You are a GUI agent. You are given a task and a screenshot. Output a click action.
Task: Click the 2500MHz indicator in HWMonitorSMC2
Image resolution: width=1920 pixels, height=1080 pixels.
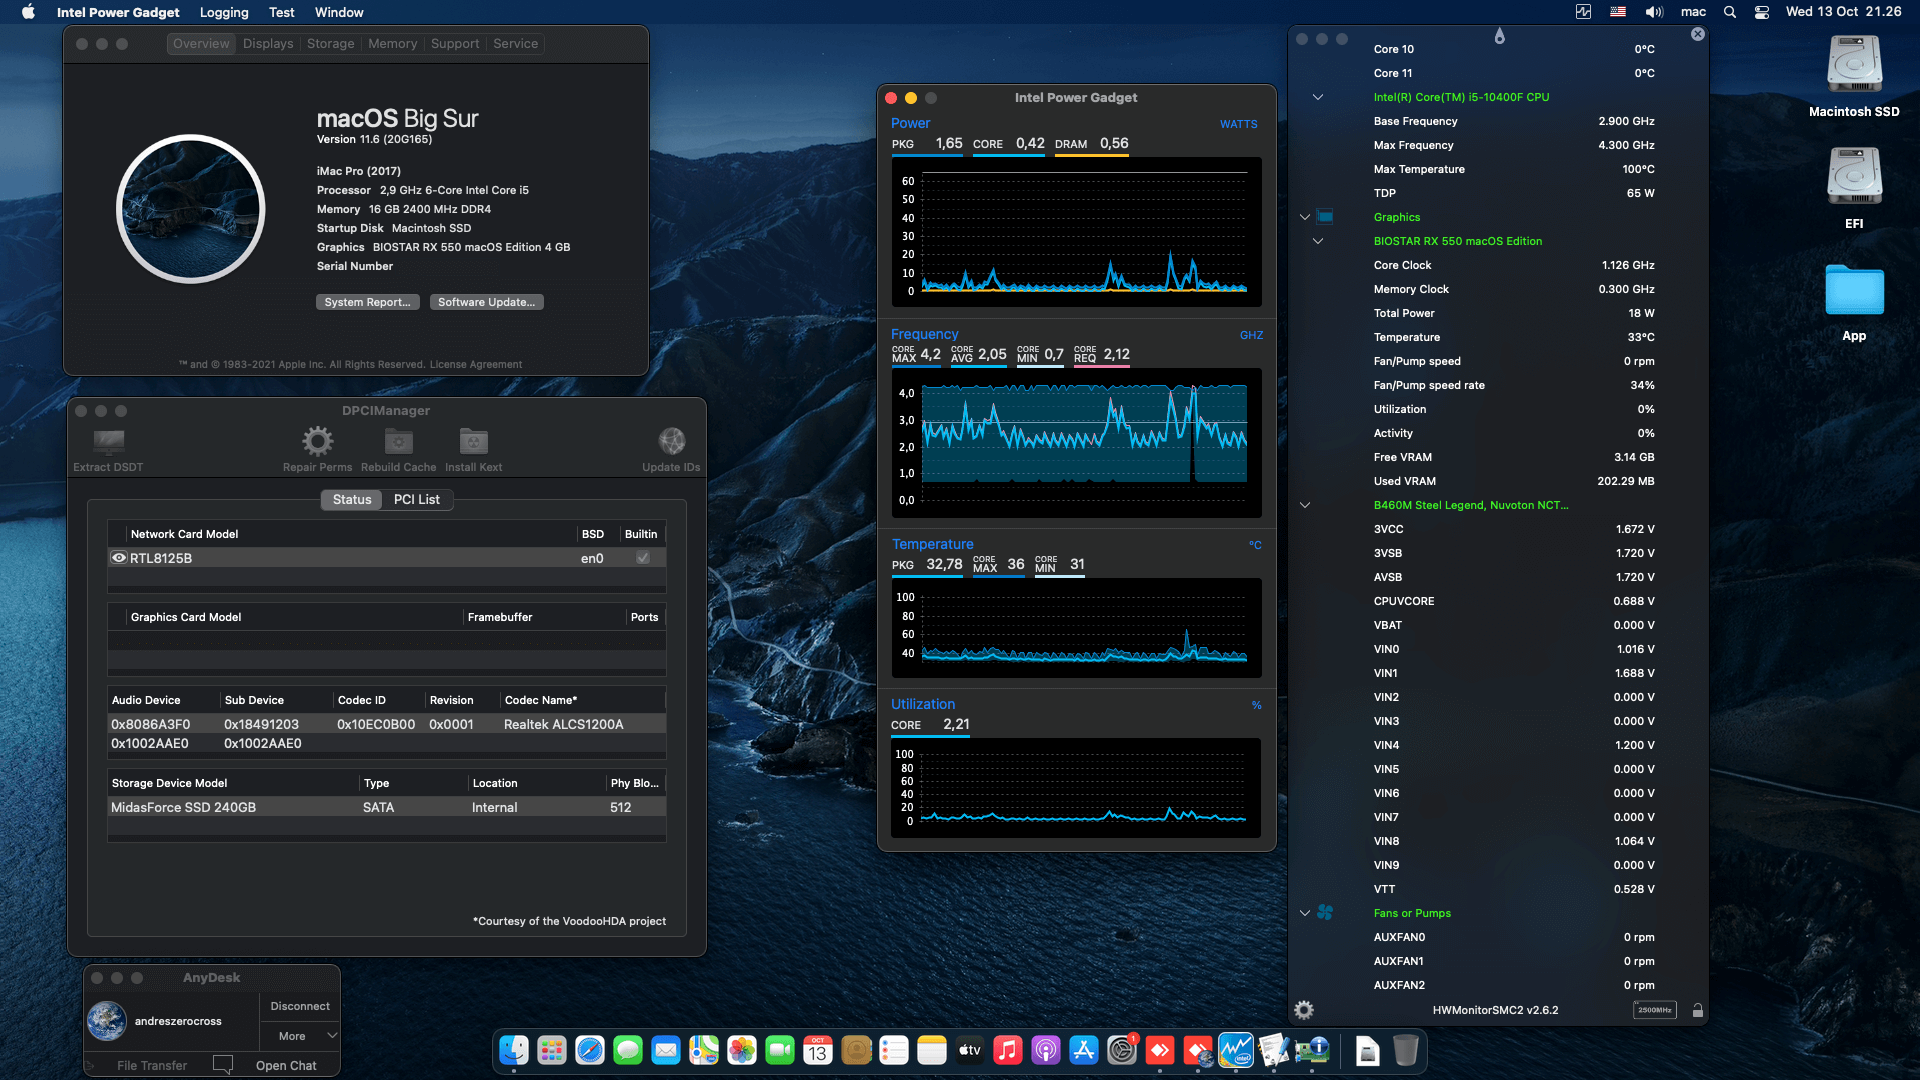pyautogui.click(x=1654, y=1010)
